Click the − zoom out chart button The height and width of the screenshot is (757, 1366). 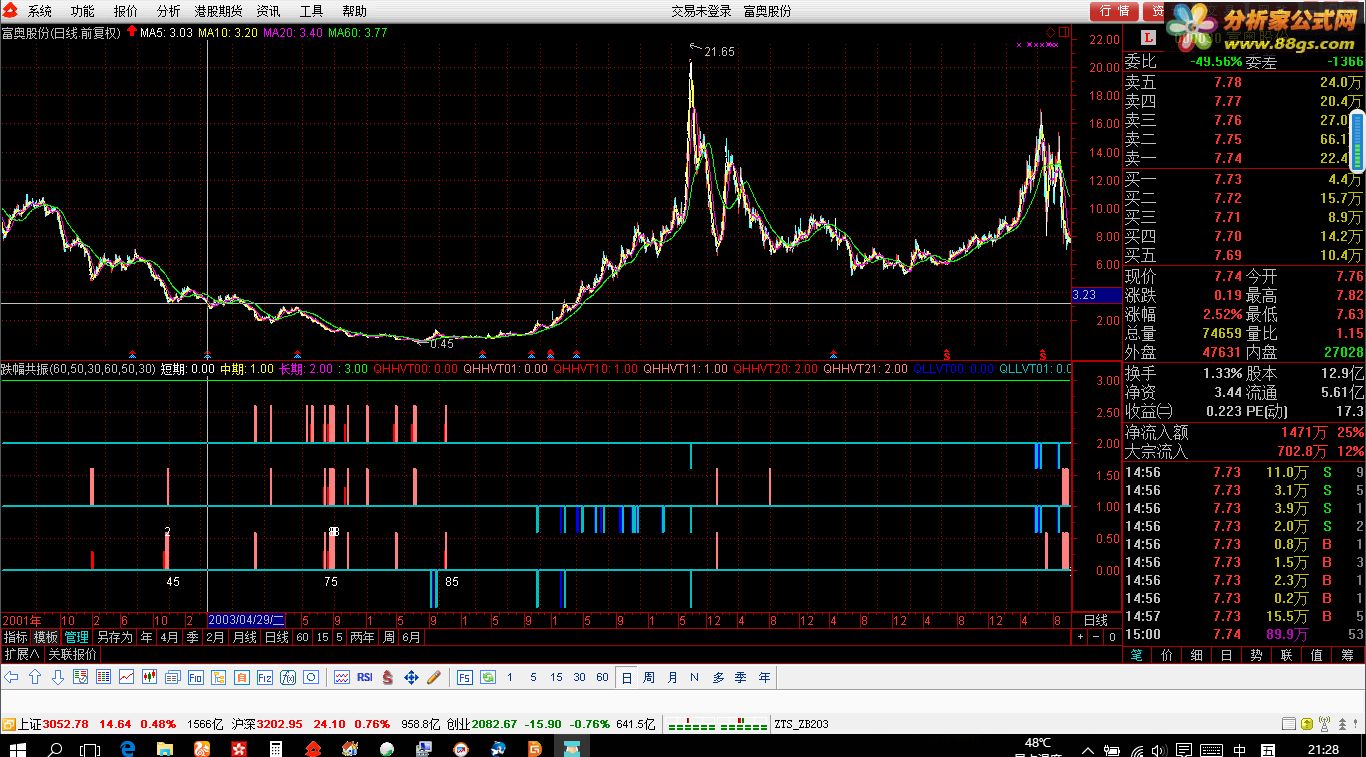click(x=1096, y=637)
